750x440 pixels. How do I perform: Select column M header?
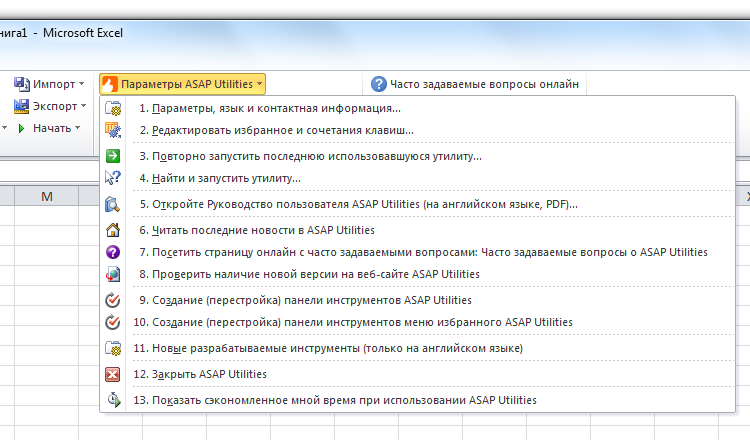tap(46, 197)
